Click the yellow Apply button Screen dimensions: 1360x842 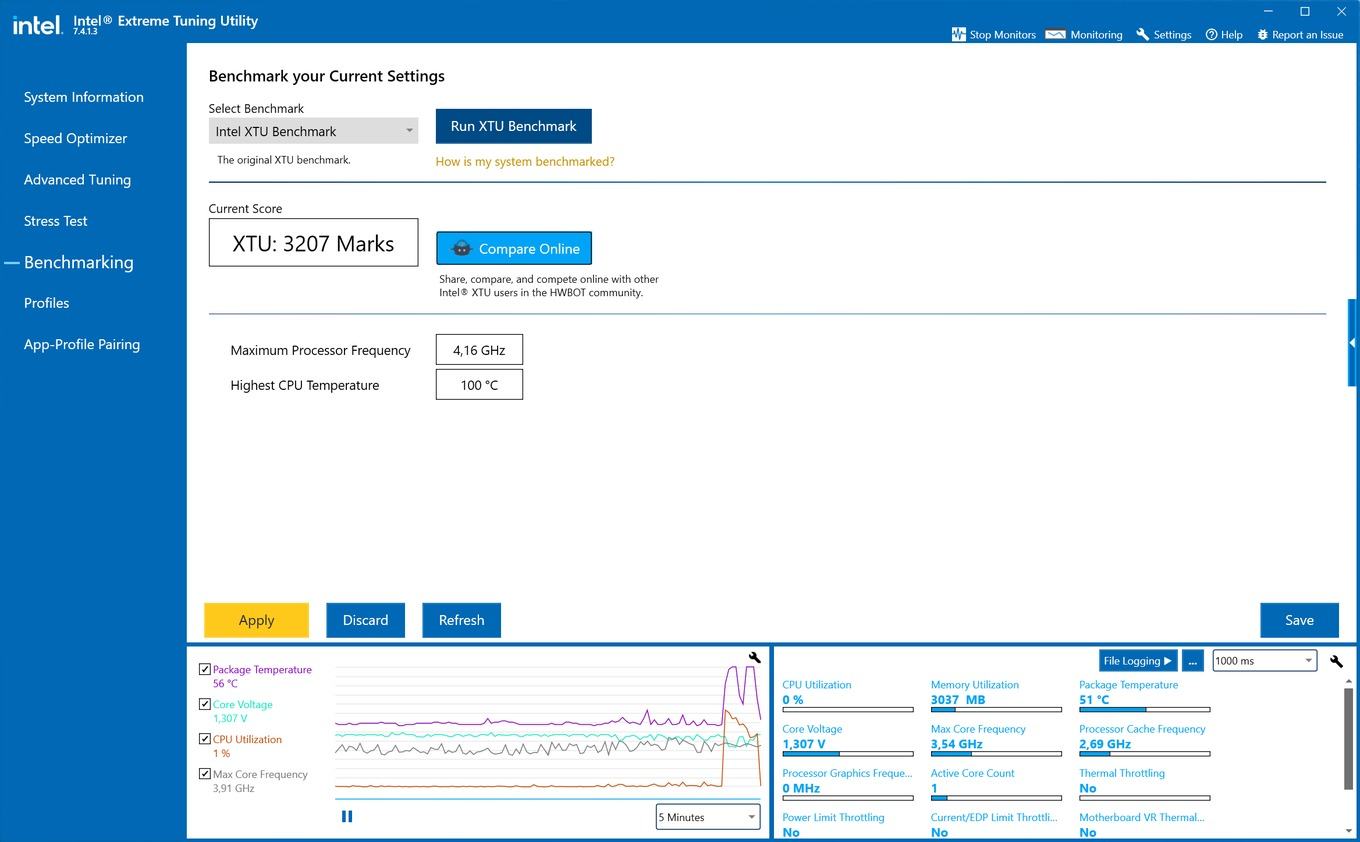[x=256, y=620]
